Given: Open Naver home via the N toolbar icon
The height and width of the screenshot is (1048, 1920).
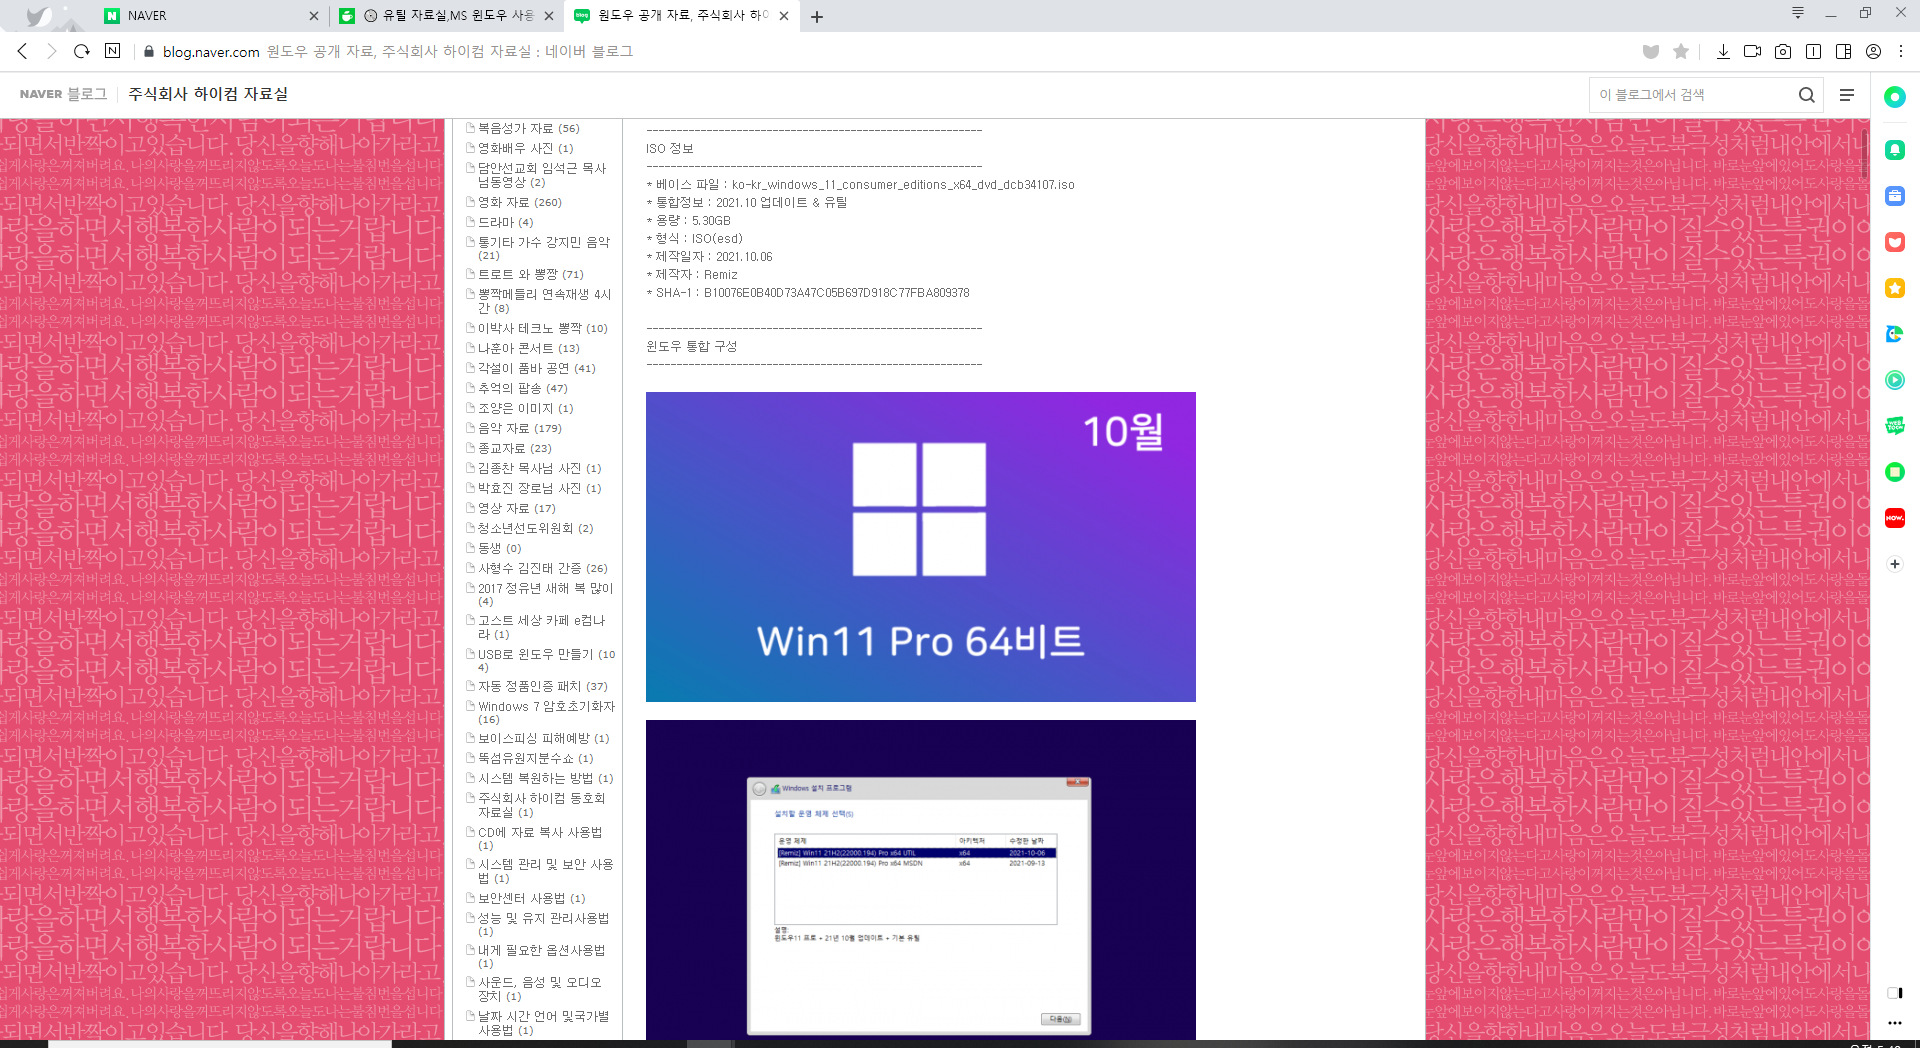Looking at the screenshot, I should pyautogui.click(x=112, y=51).
